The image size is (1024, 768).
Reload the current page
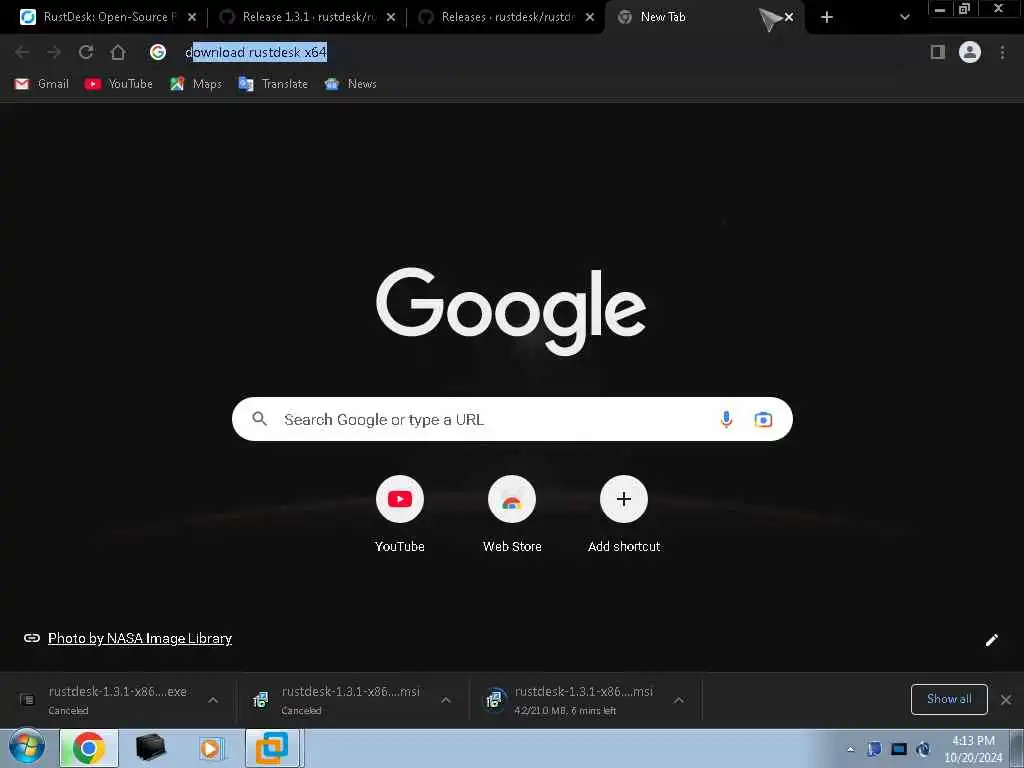[86, 52]
